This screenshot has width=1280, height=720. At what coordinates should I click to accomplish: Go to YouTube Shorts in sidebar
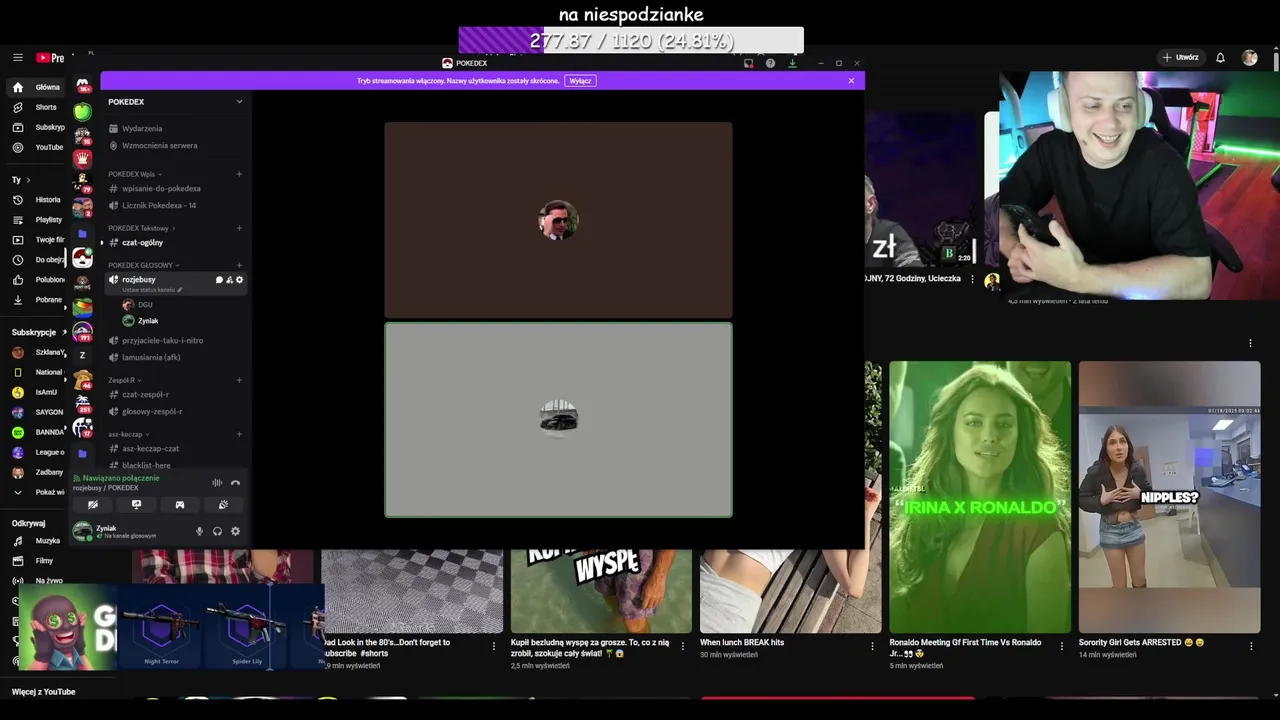(37, 107)
